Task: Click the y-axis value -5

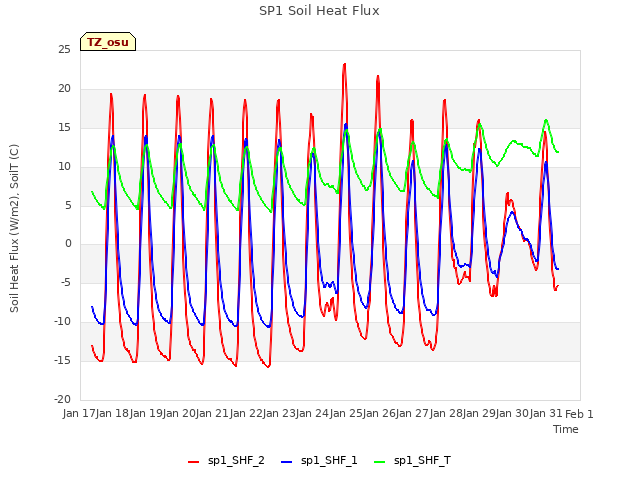Action: [x=65, y=283]
